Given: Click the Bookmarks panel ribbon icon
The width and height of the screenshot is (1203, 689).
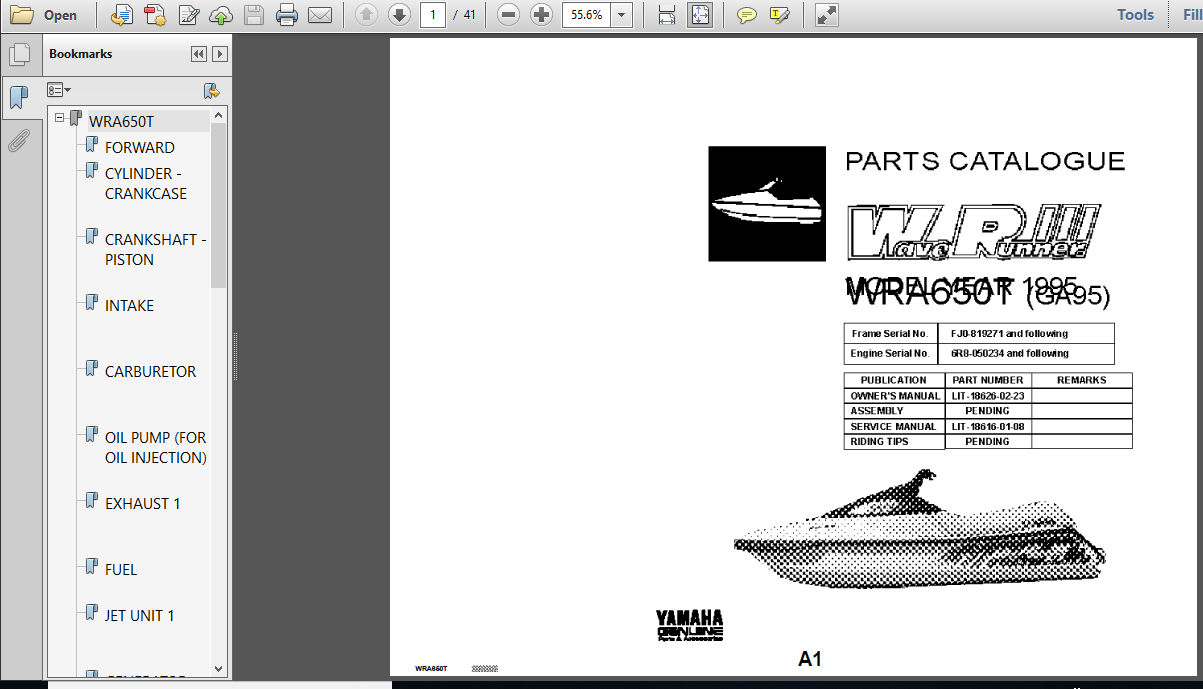Looking at the screenshot, I should (18, 97).
